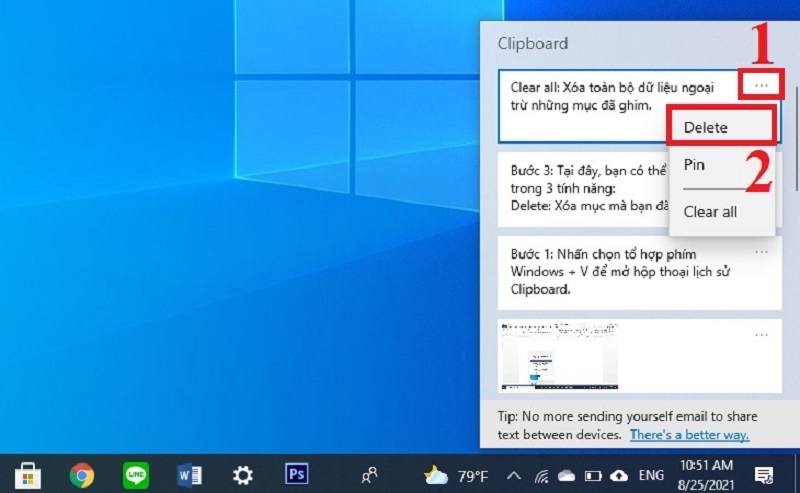This screenshot has height=493, width=800.
Task: Click the battery status tray icon
Action: [592, 475]
